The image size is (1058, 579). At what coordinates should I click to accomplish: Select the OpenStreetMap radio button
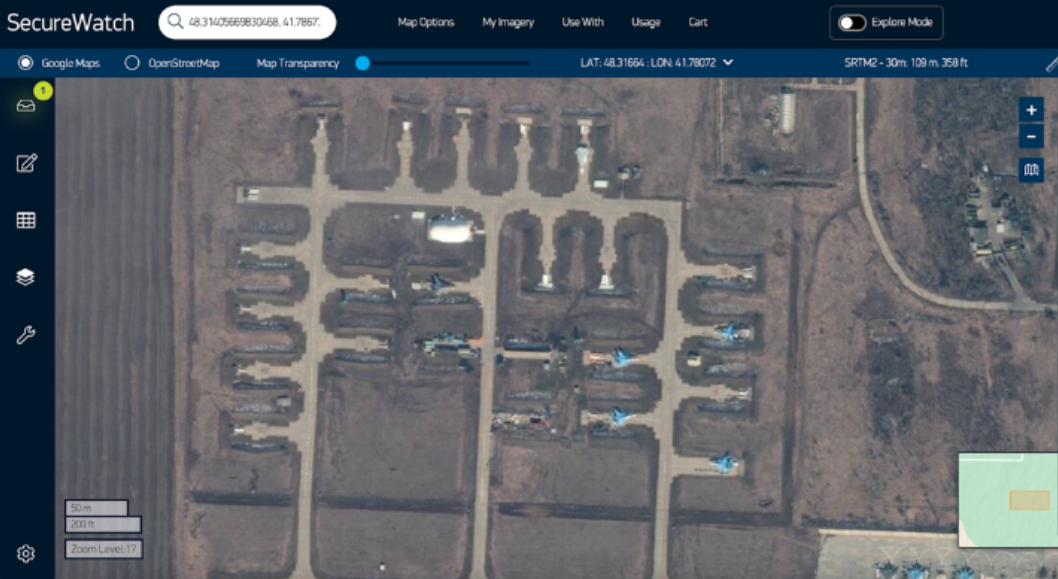pyautogui.click(x=132, y=63)
